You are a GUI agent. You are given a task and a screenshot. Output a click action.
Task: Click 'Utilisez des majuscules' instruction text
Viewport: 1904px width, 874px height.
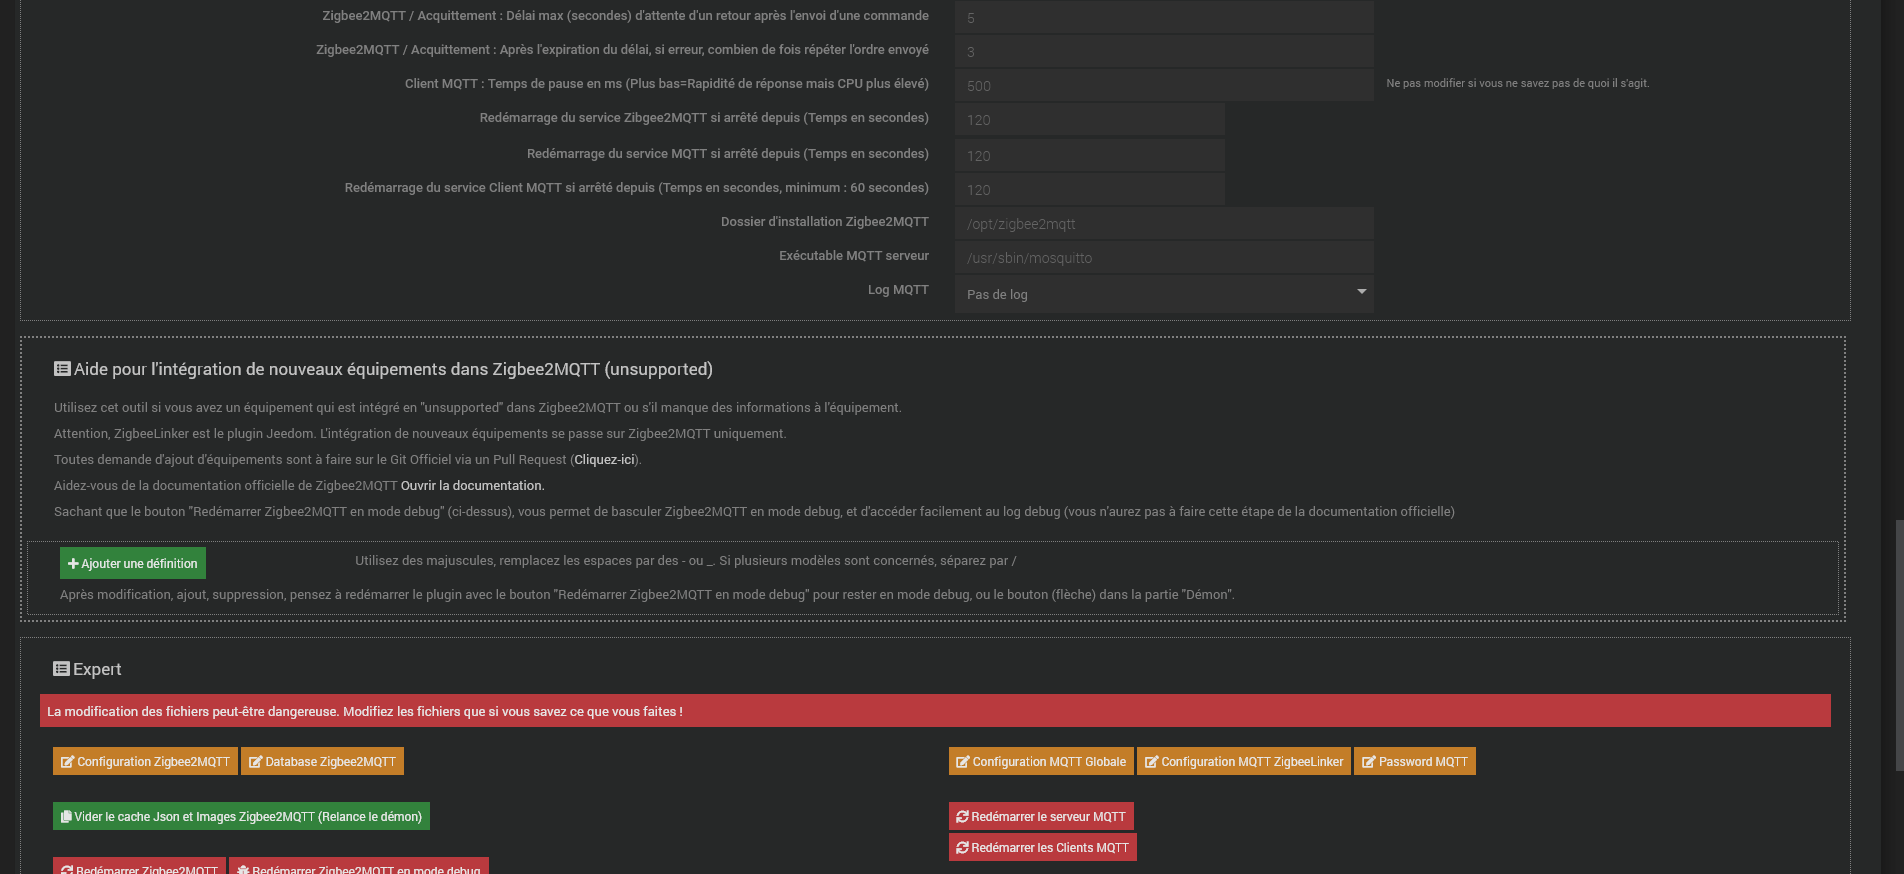click(x=685, y=561)
